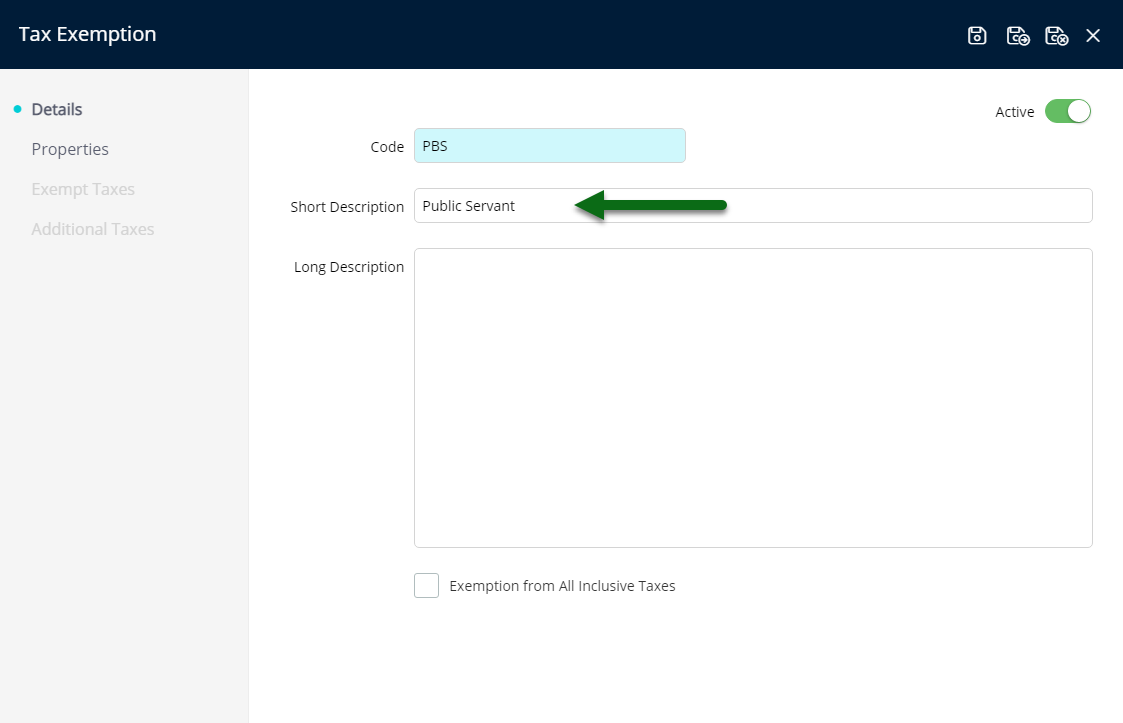Click the Exemption from All Inclusive Taxes label
Image resolution: width=1123 pixels, height=723 pixels.
tap(562, 585)
